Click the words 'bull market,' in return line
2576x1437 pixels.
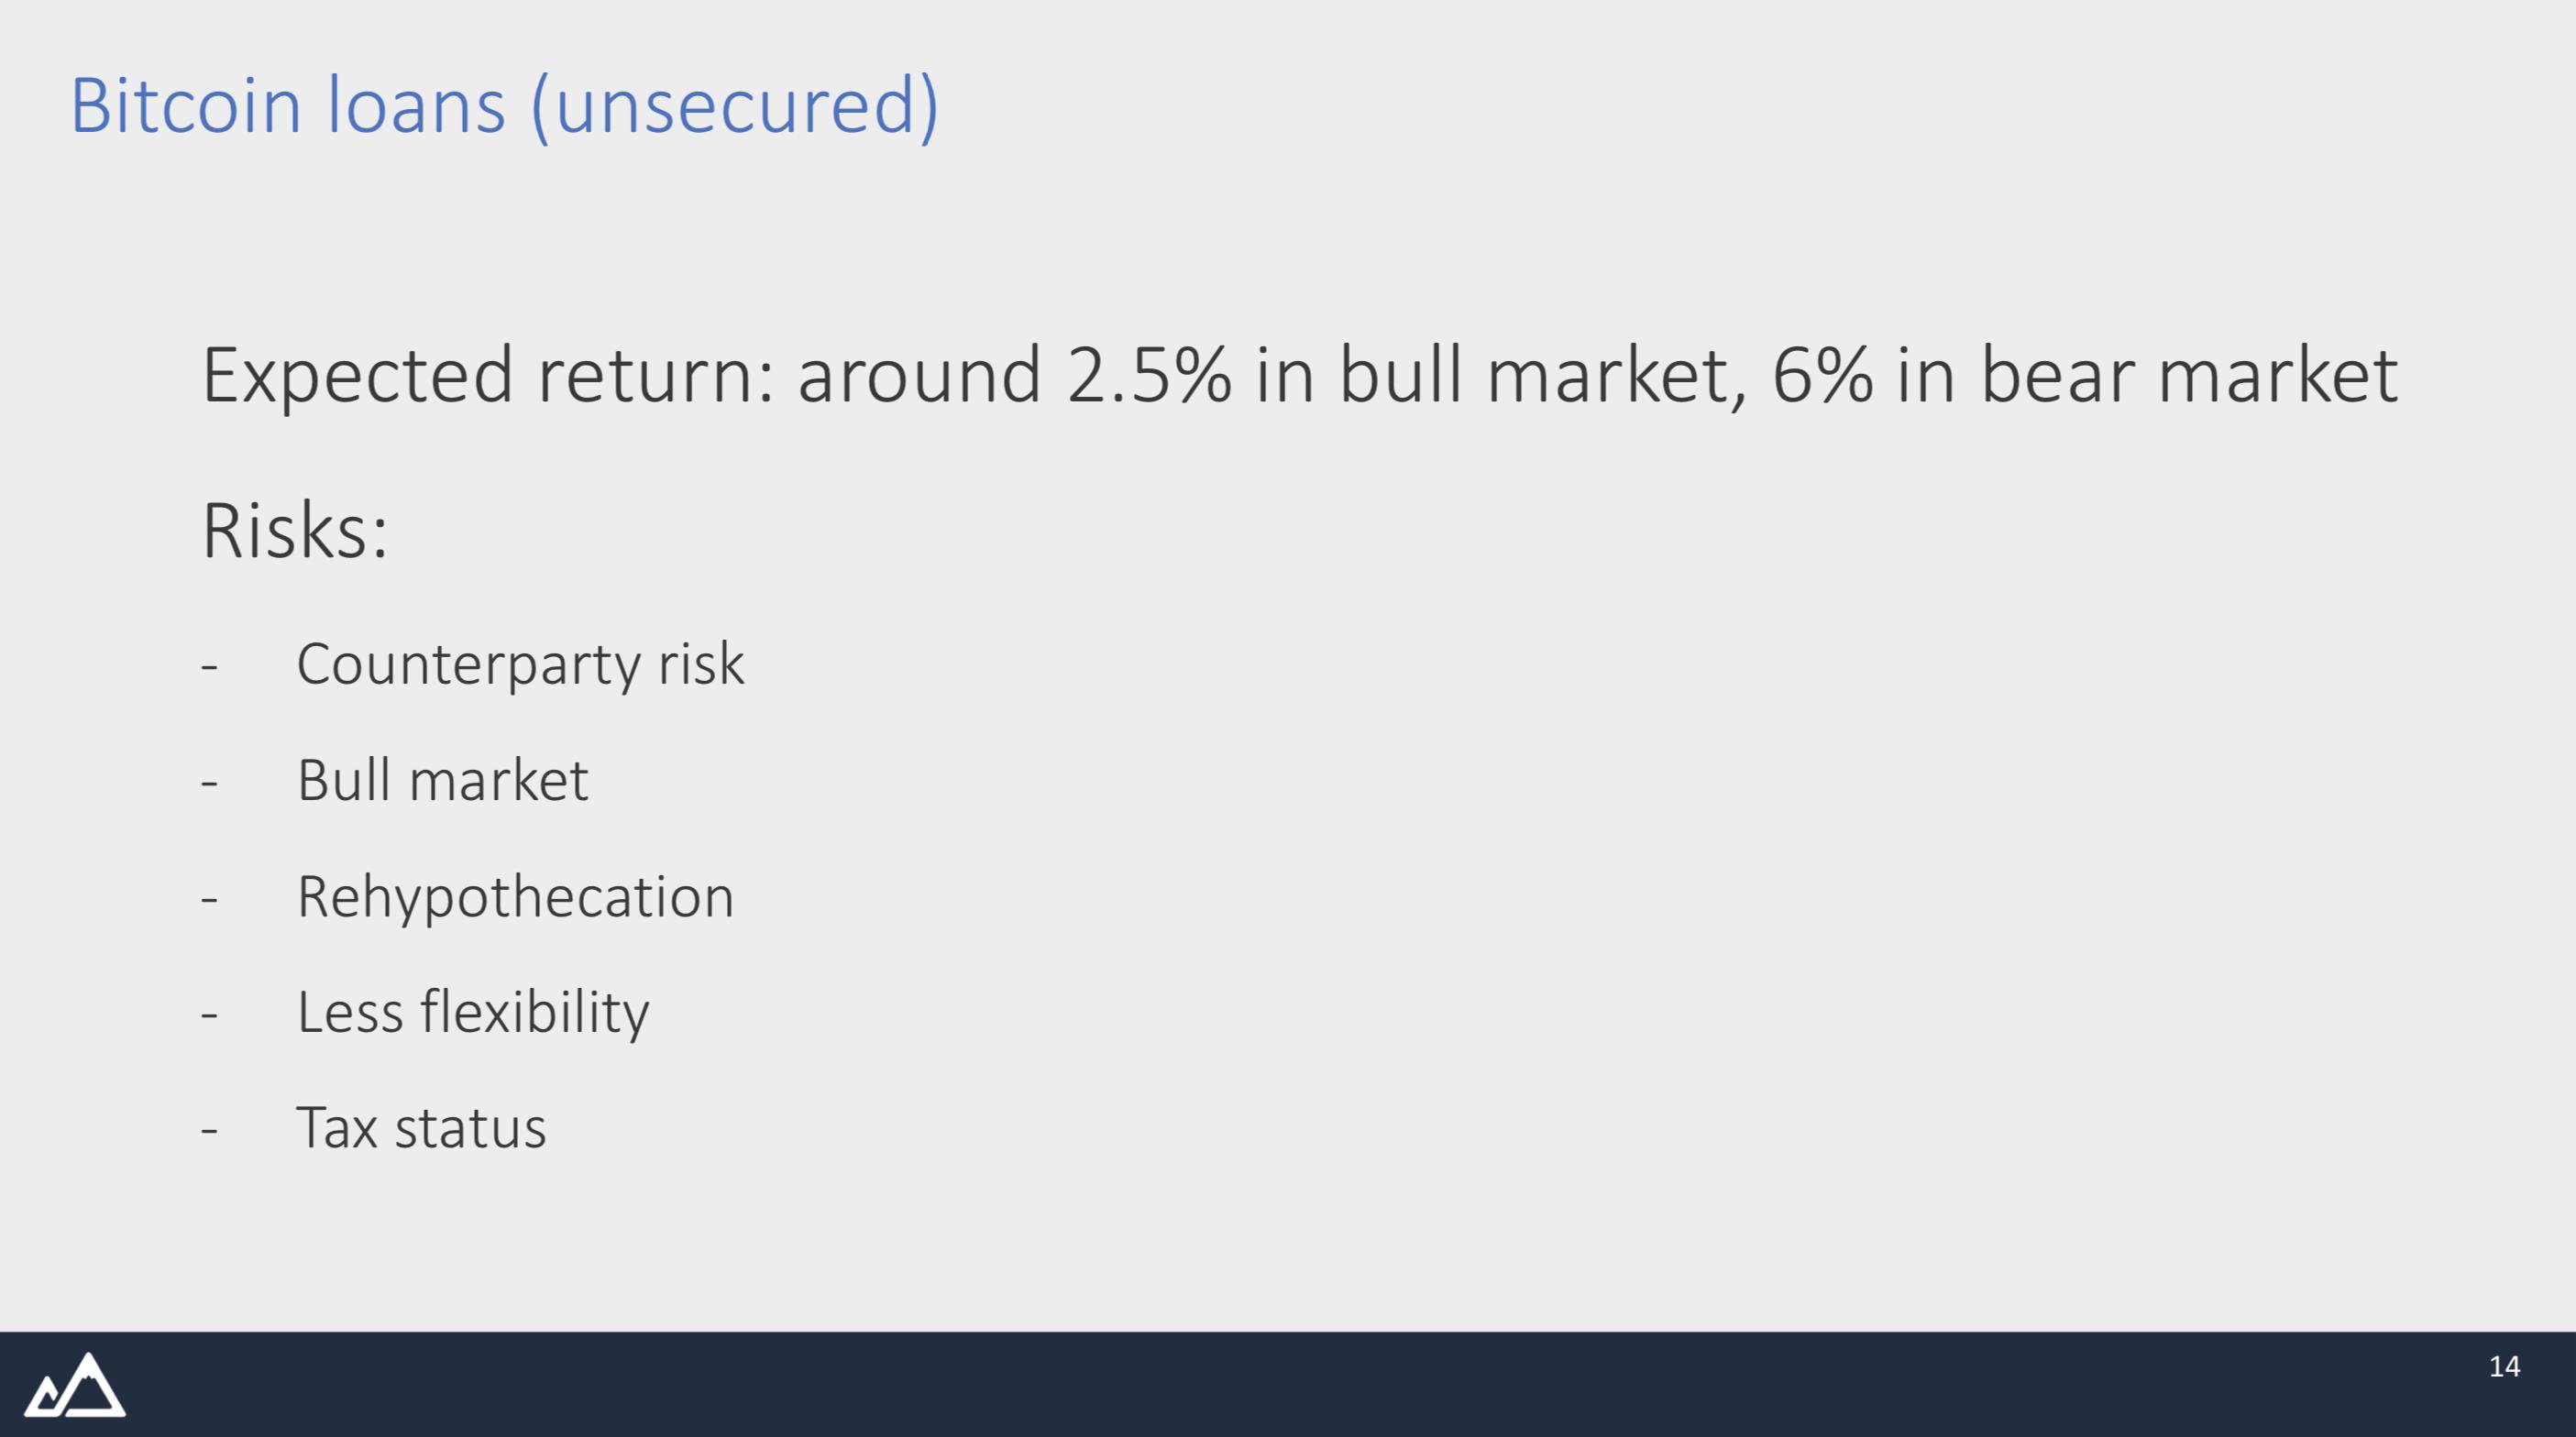(1543, 375)
